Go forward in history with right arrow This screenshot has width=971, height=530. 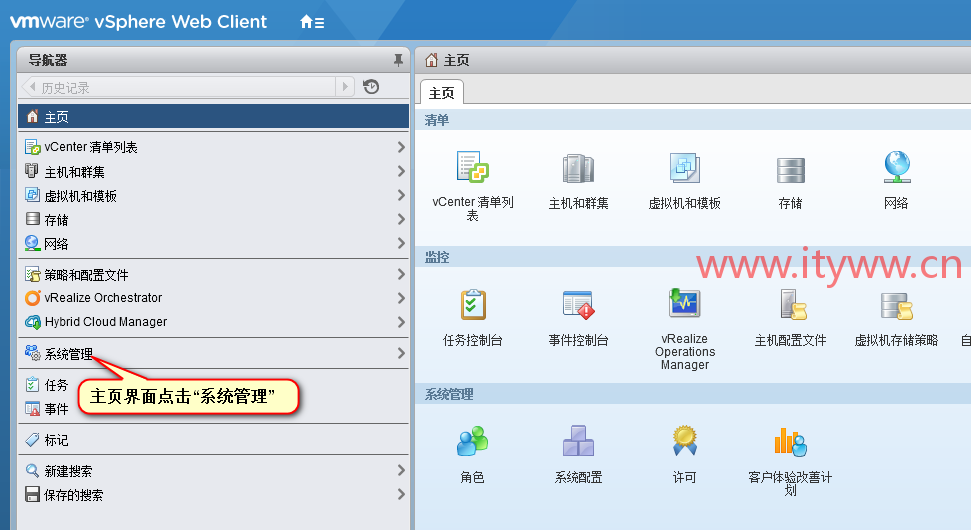pyautogui.click(x=345, y=87)
